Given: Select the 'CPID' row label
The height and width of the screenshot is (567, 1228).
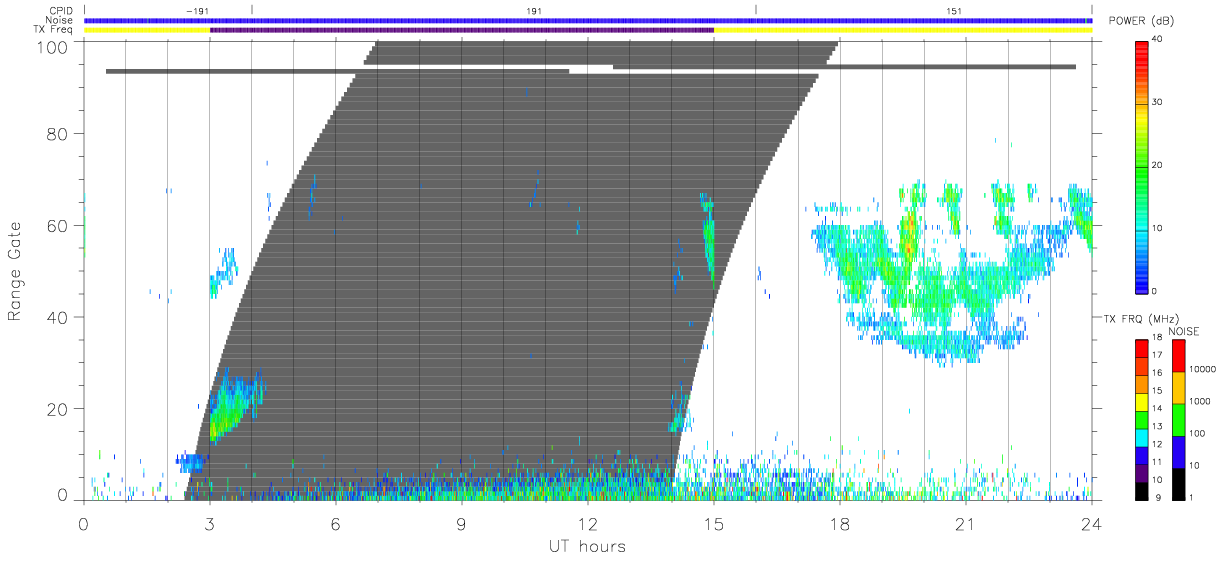Looking at the screenshot, I should 62,11.
